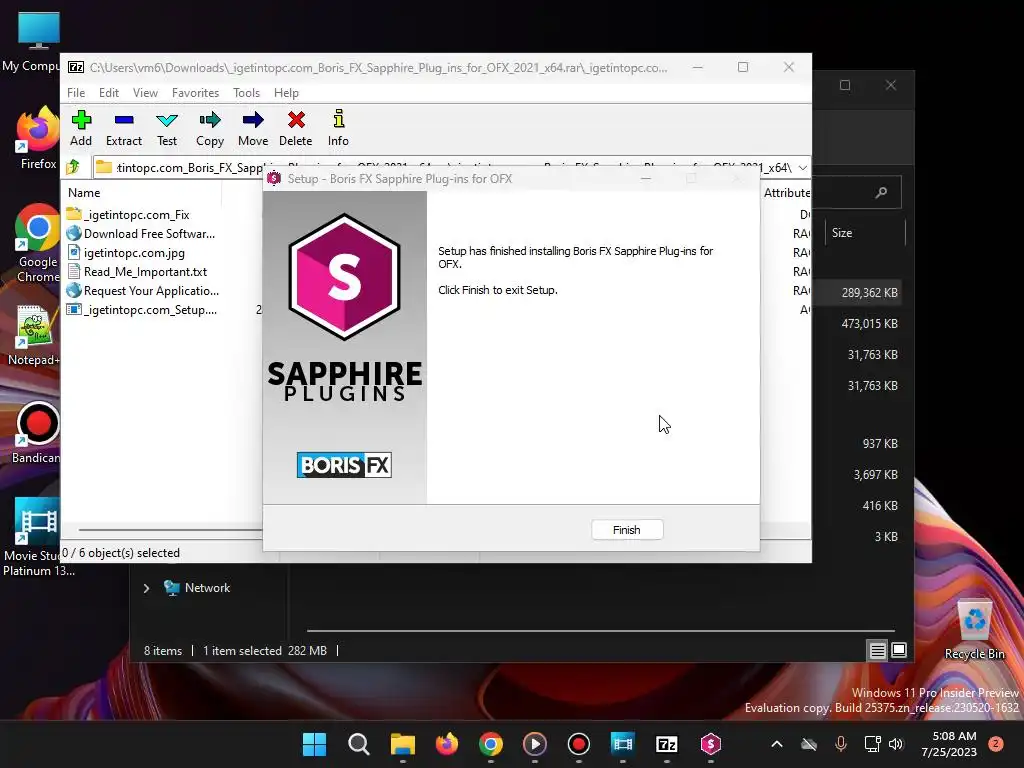Open the Recycle Bin on desktop

point(974,630)
